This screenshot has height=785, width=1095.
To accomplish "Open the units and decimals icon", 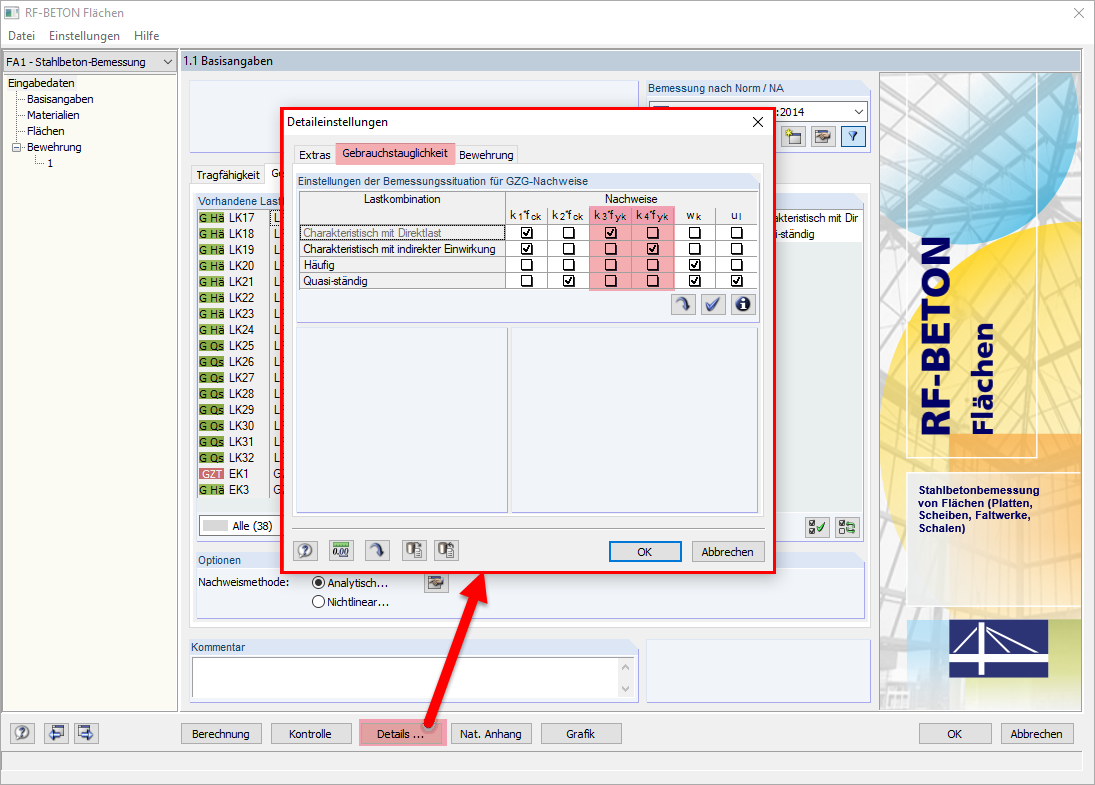I will point(341,550).
